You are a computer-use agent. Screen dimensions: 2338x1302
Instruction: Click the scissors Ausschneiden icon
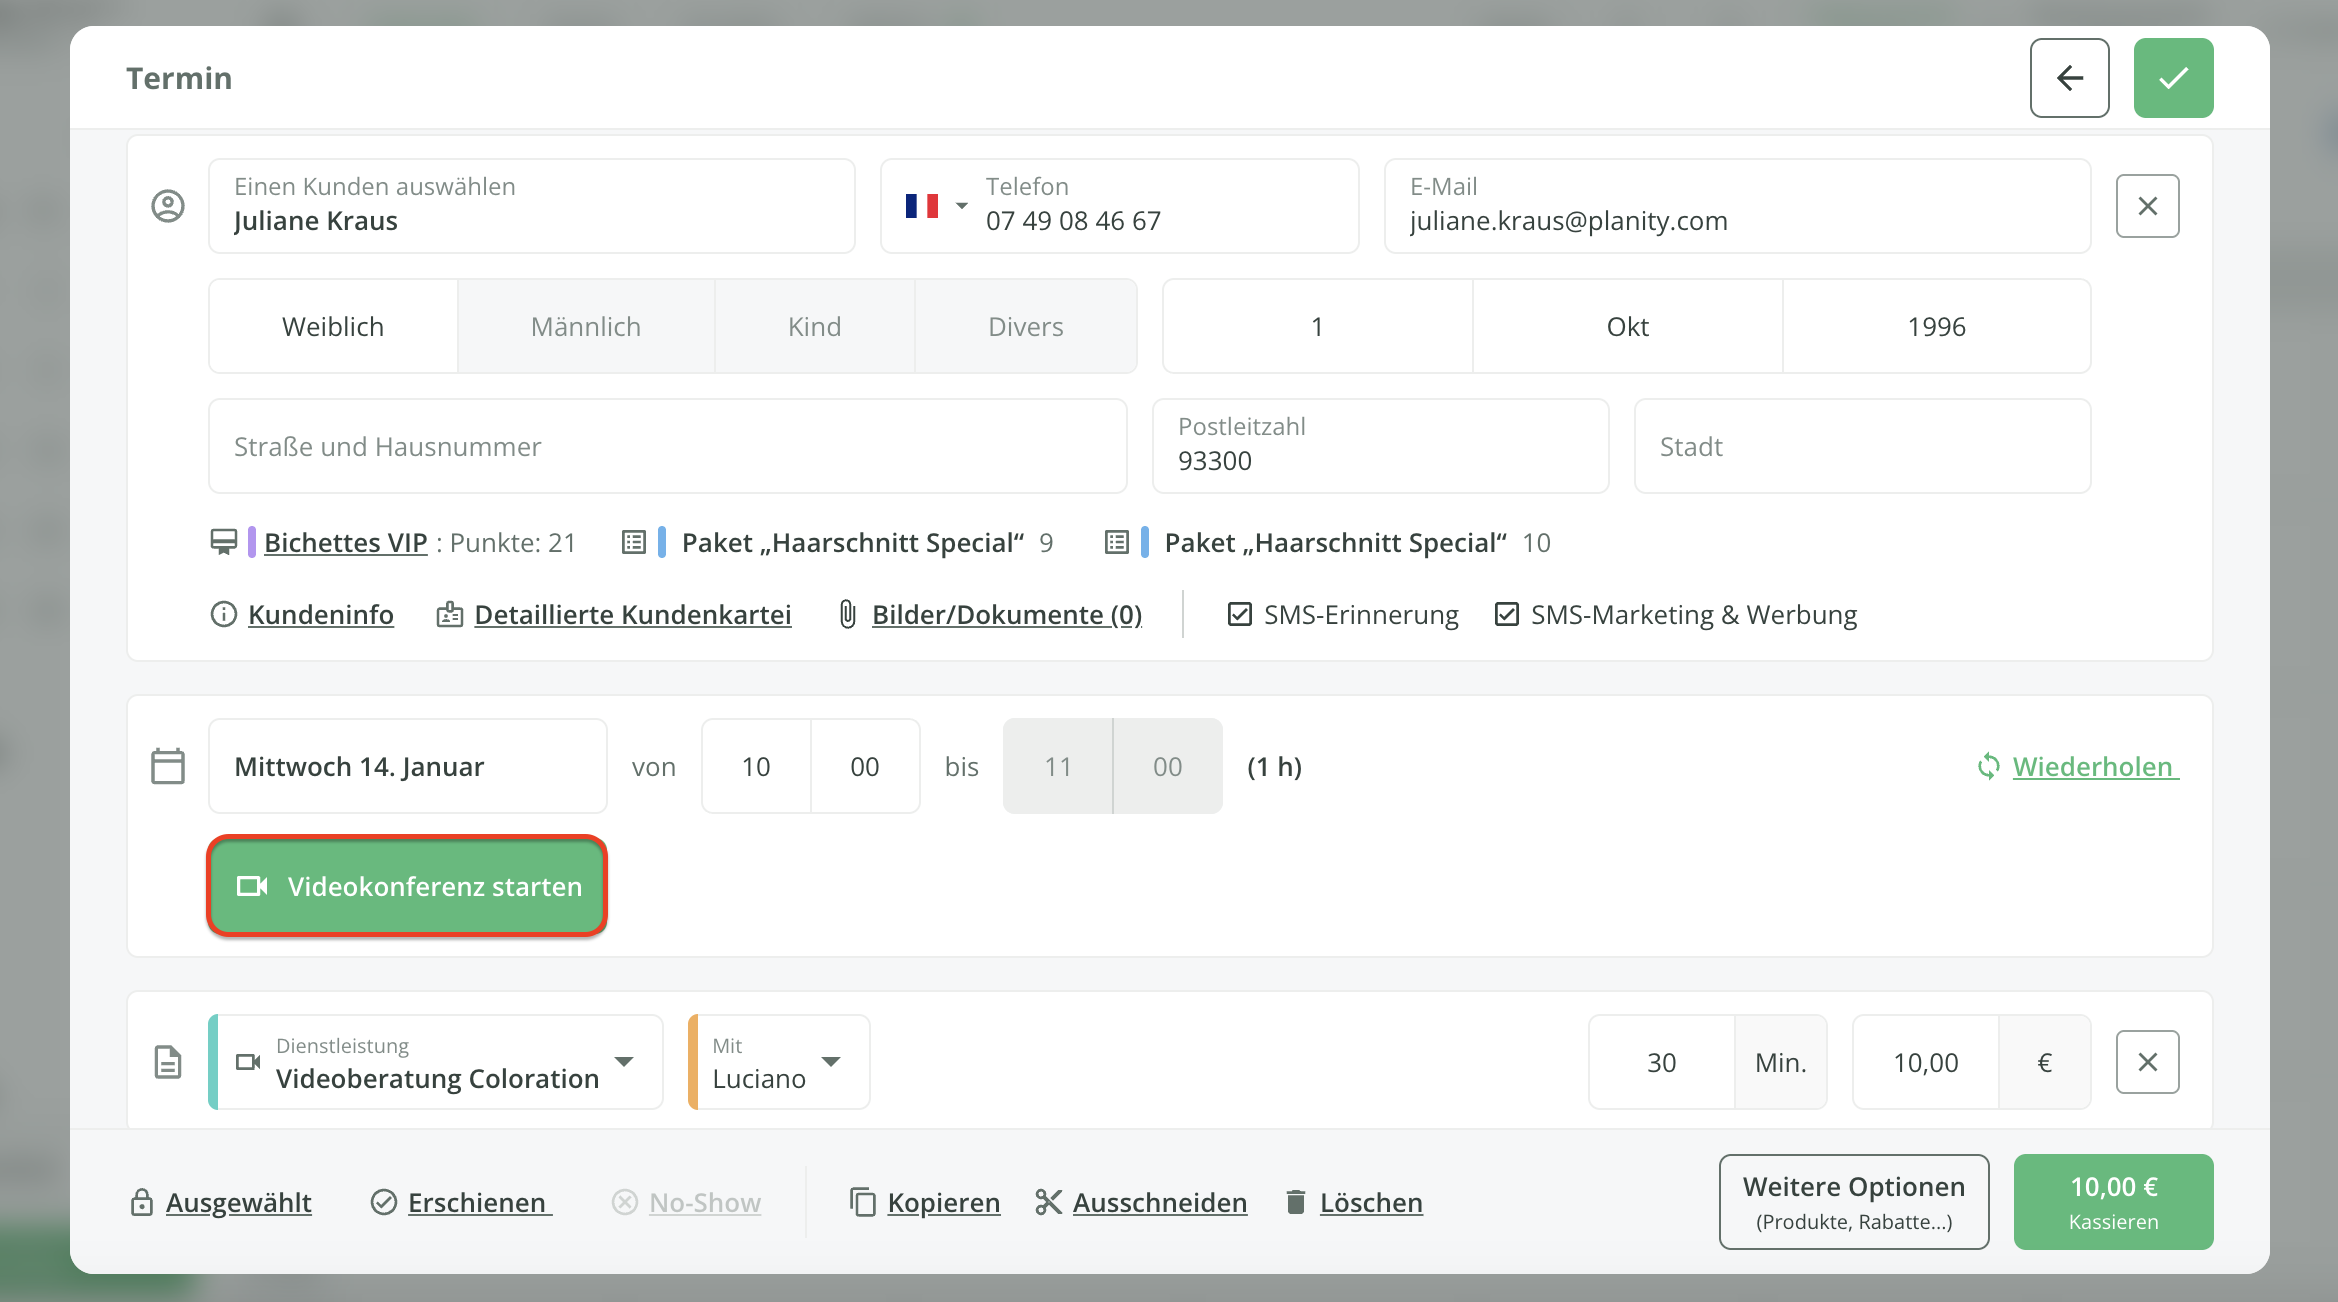(1048, 1202)
